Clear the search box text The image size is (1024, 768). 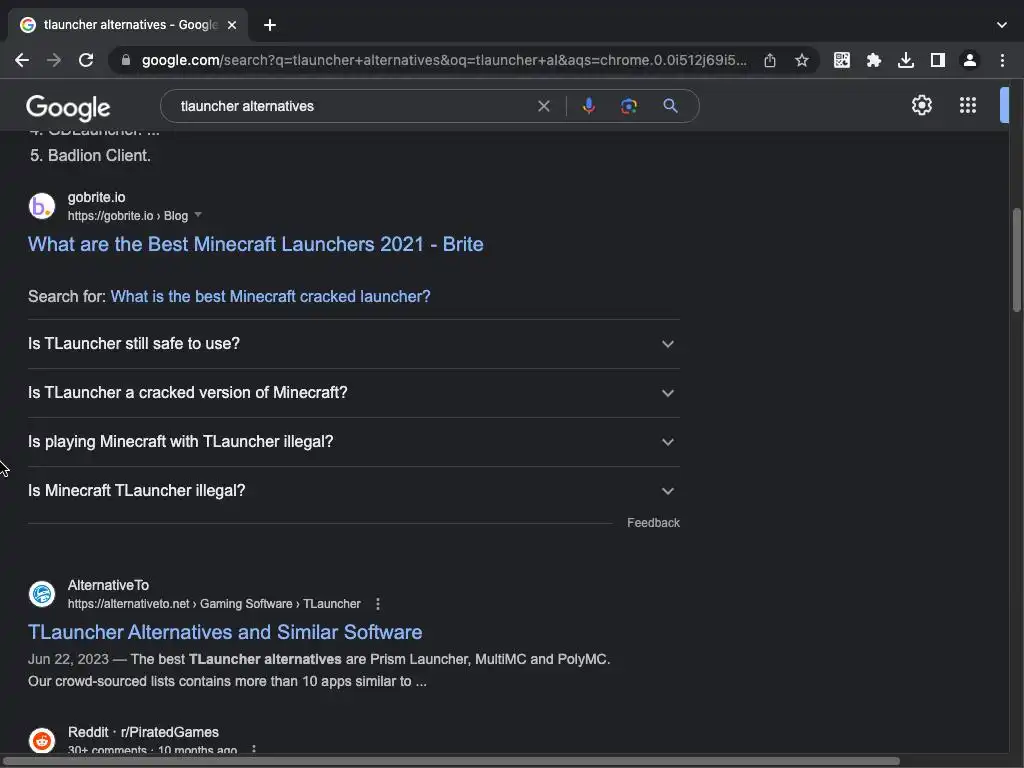point(543,106)
